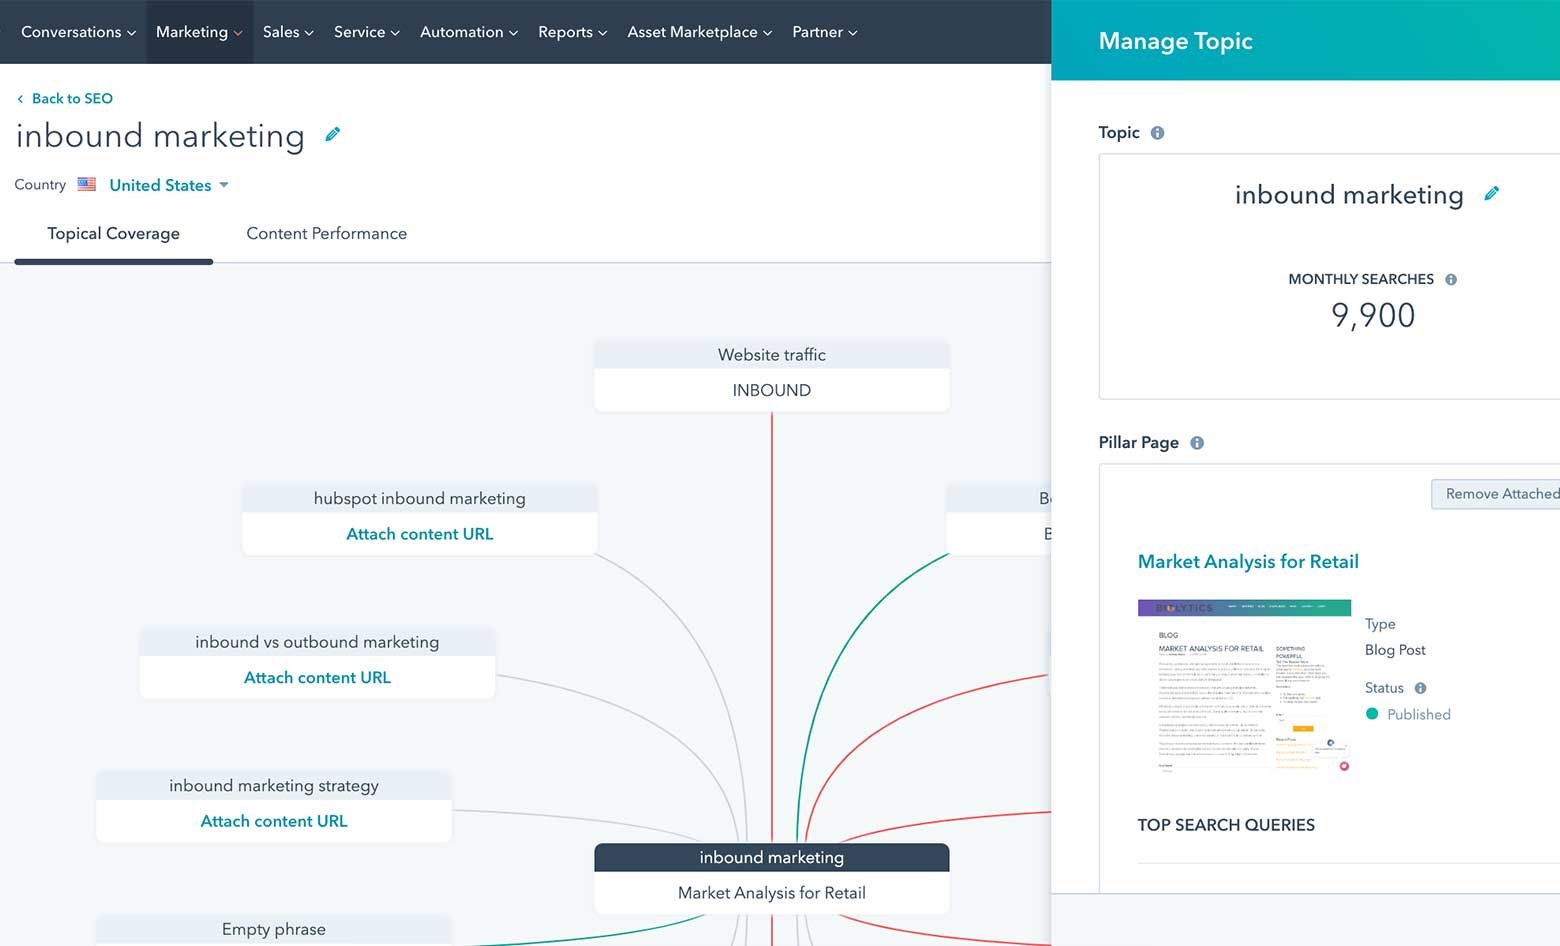Click info icon next to Topic label

tap(1157, 133)
